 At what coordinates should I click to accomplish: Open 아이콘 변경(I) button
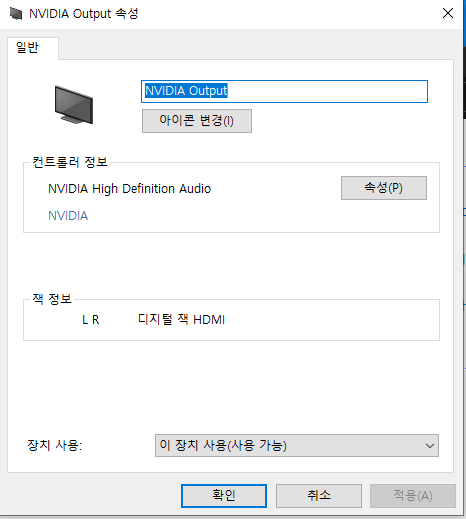(197, 121)
